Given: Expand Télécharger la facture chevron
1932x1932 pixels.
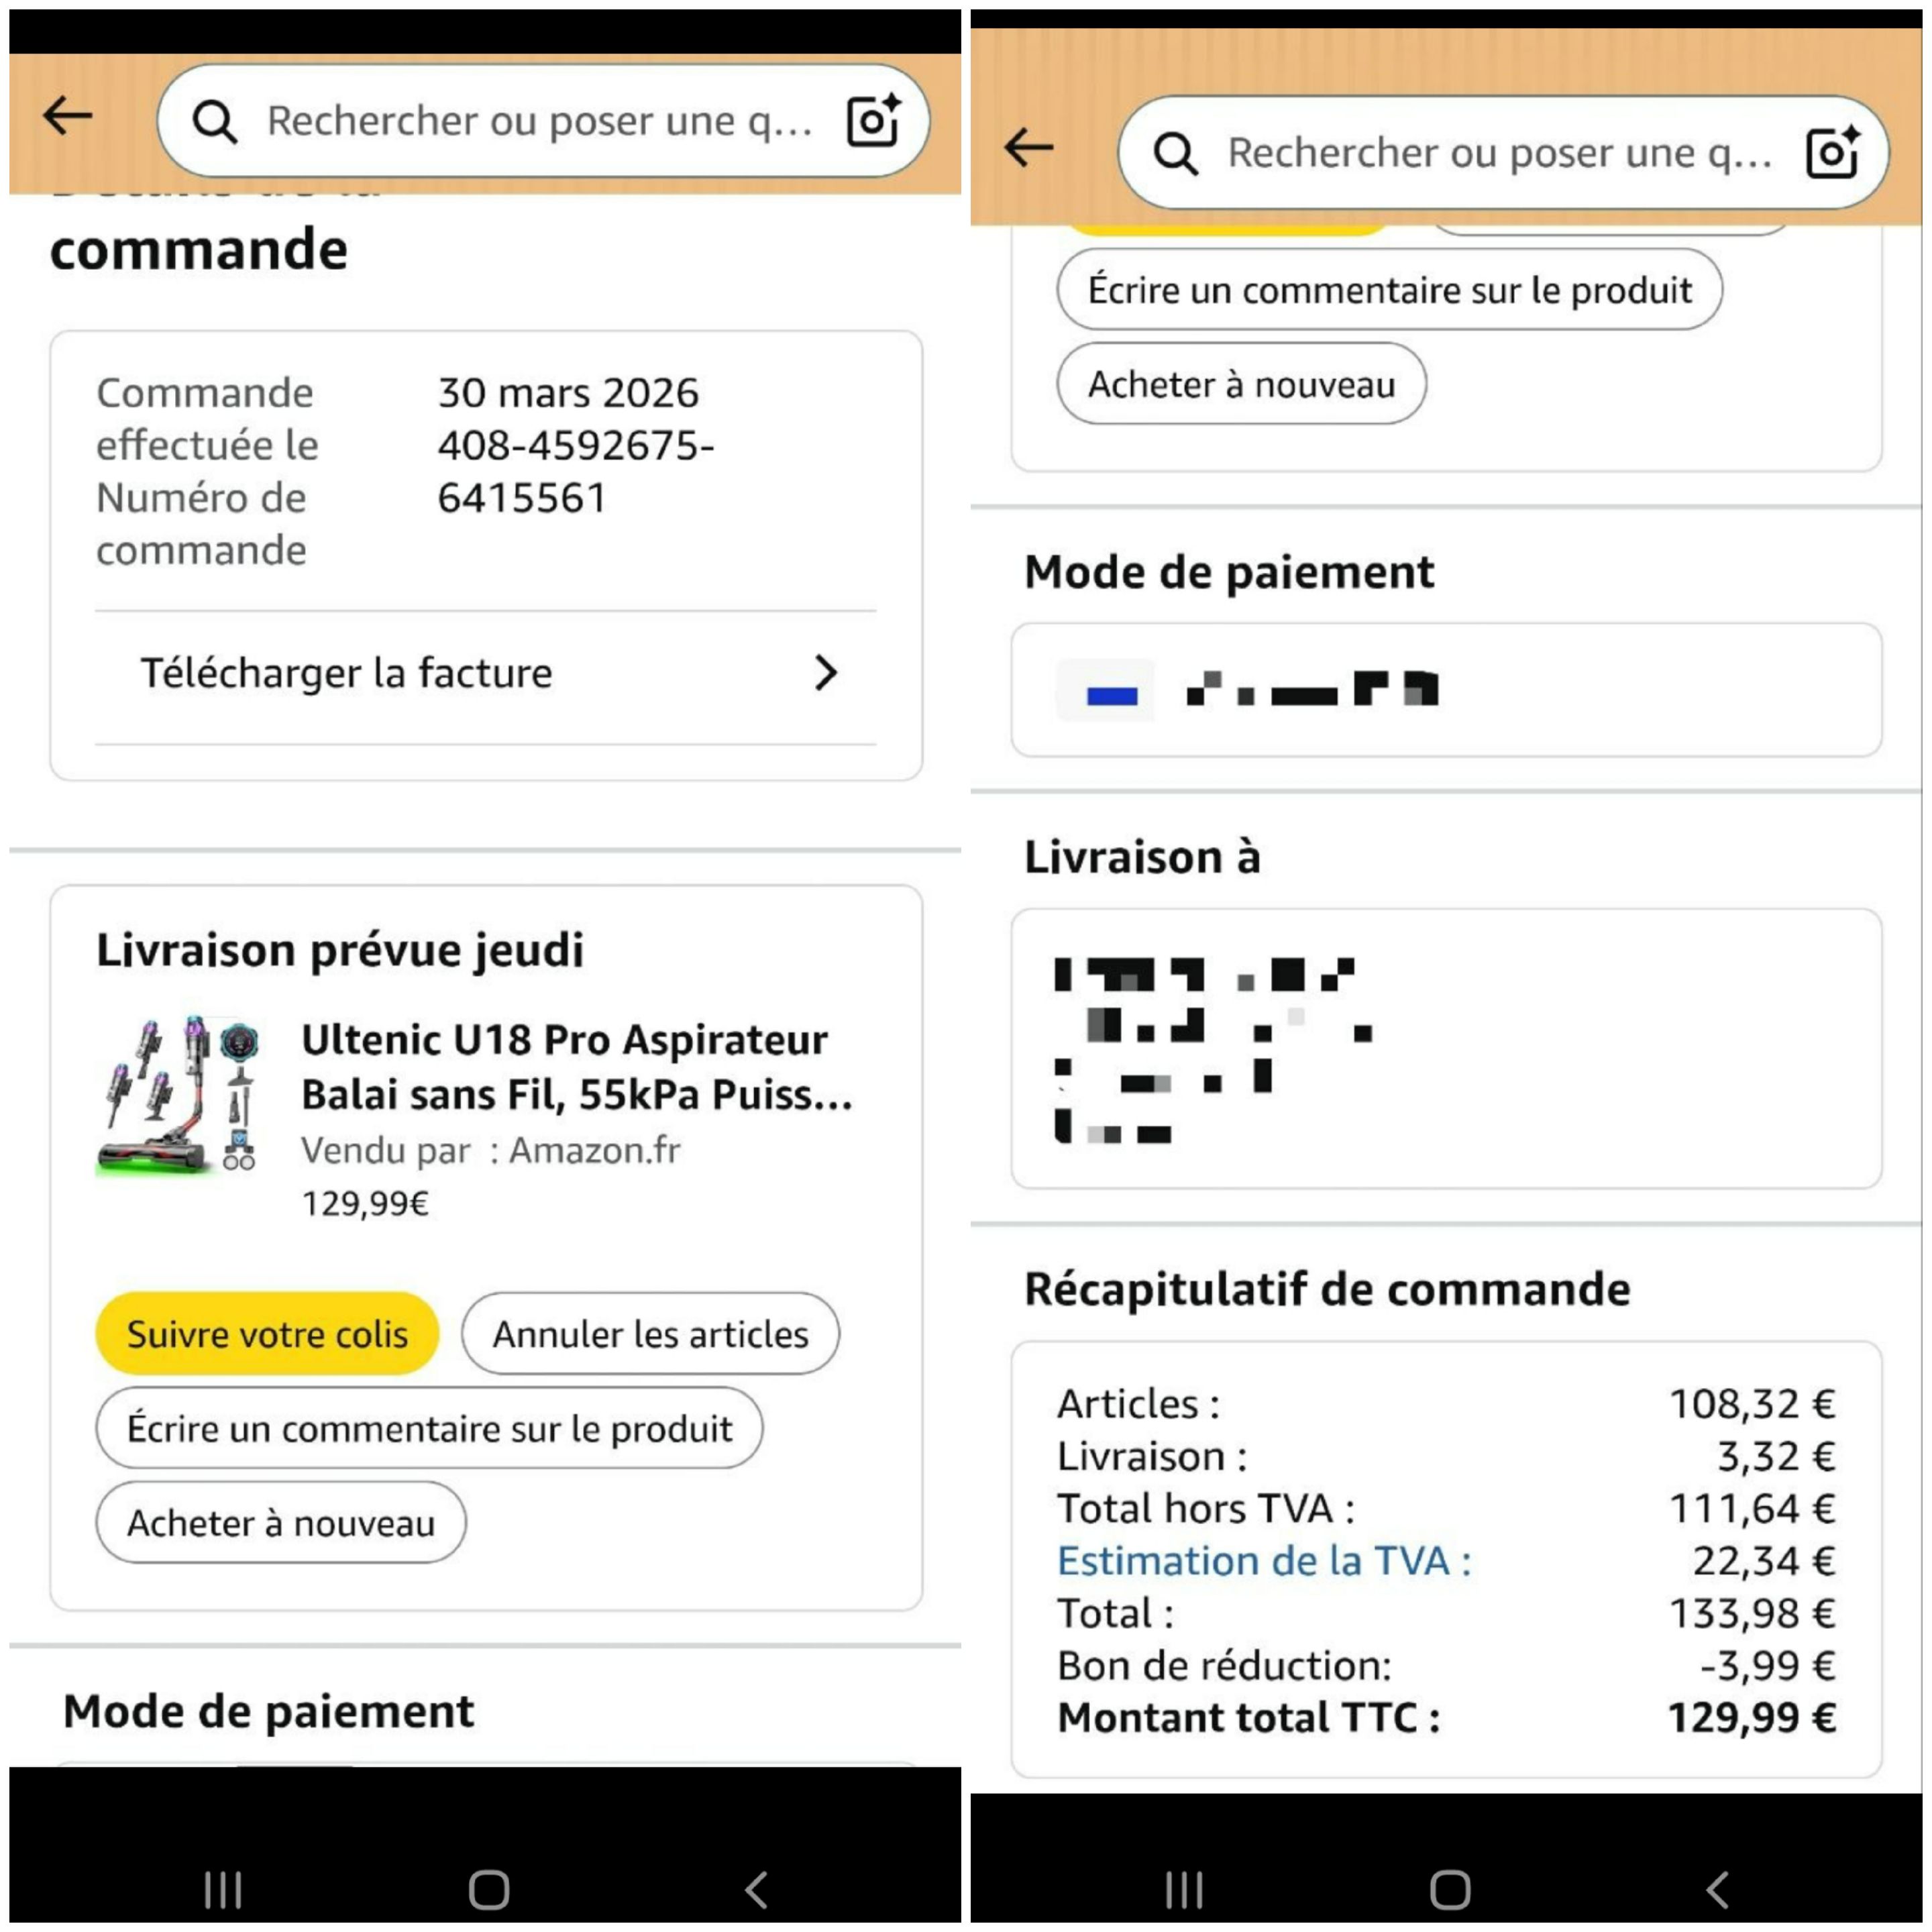Looking at the screenshot, I should coord(825,673).
